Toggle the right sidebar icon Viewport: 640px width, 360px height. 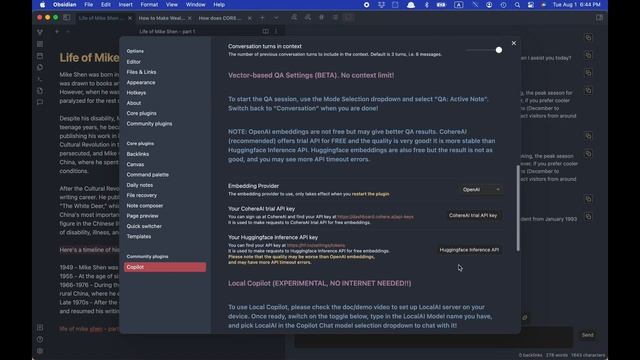[599, 18]
